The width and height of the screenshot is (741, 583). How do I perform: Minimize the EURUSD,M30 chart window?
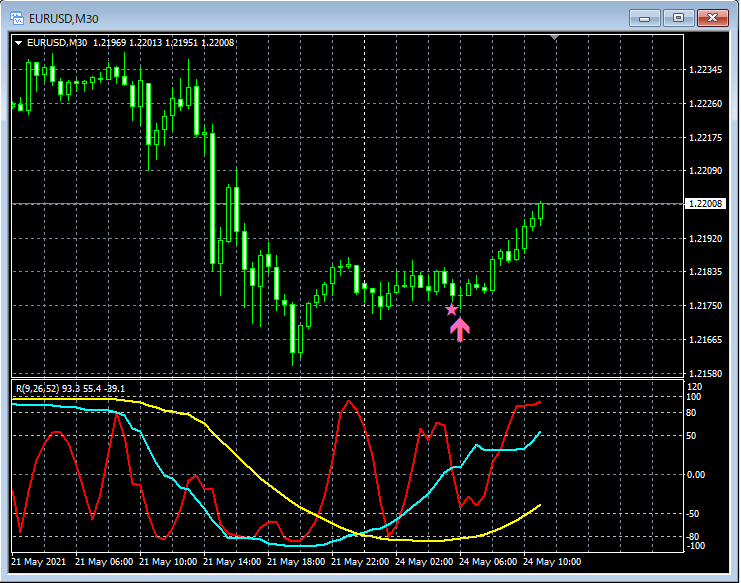click(644, 18)
